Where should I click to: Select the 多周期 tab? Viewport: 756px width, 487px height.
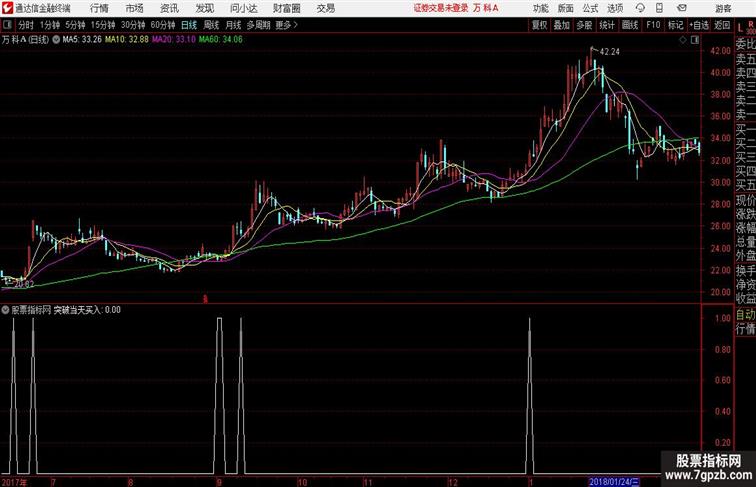point(258,25)
